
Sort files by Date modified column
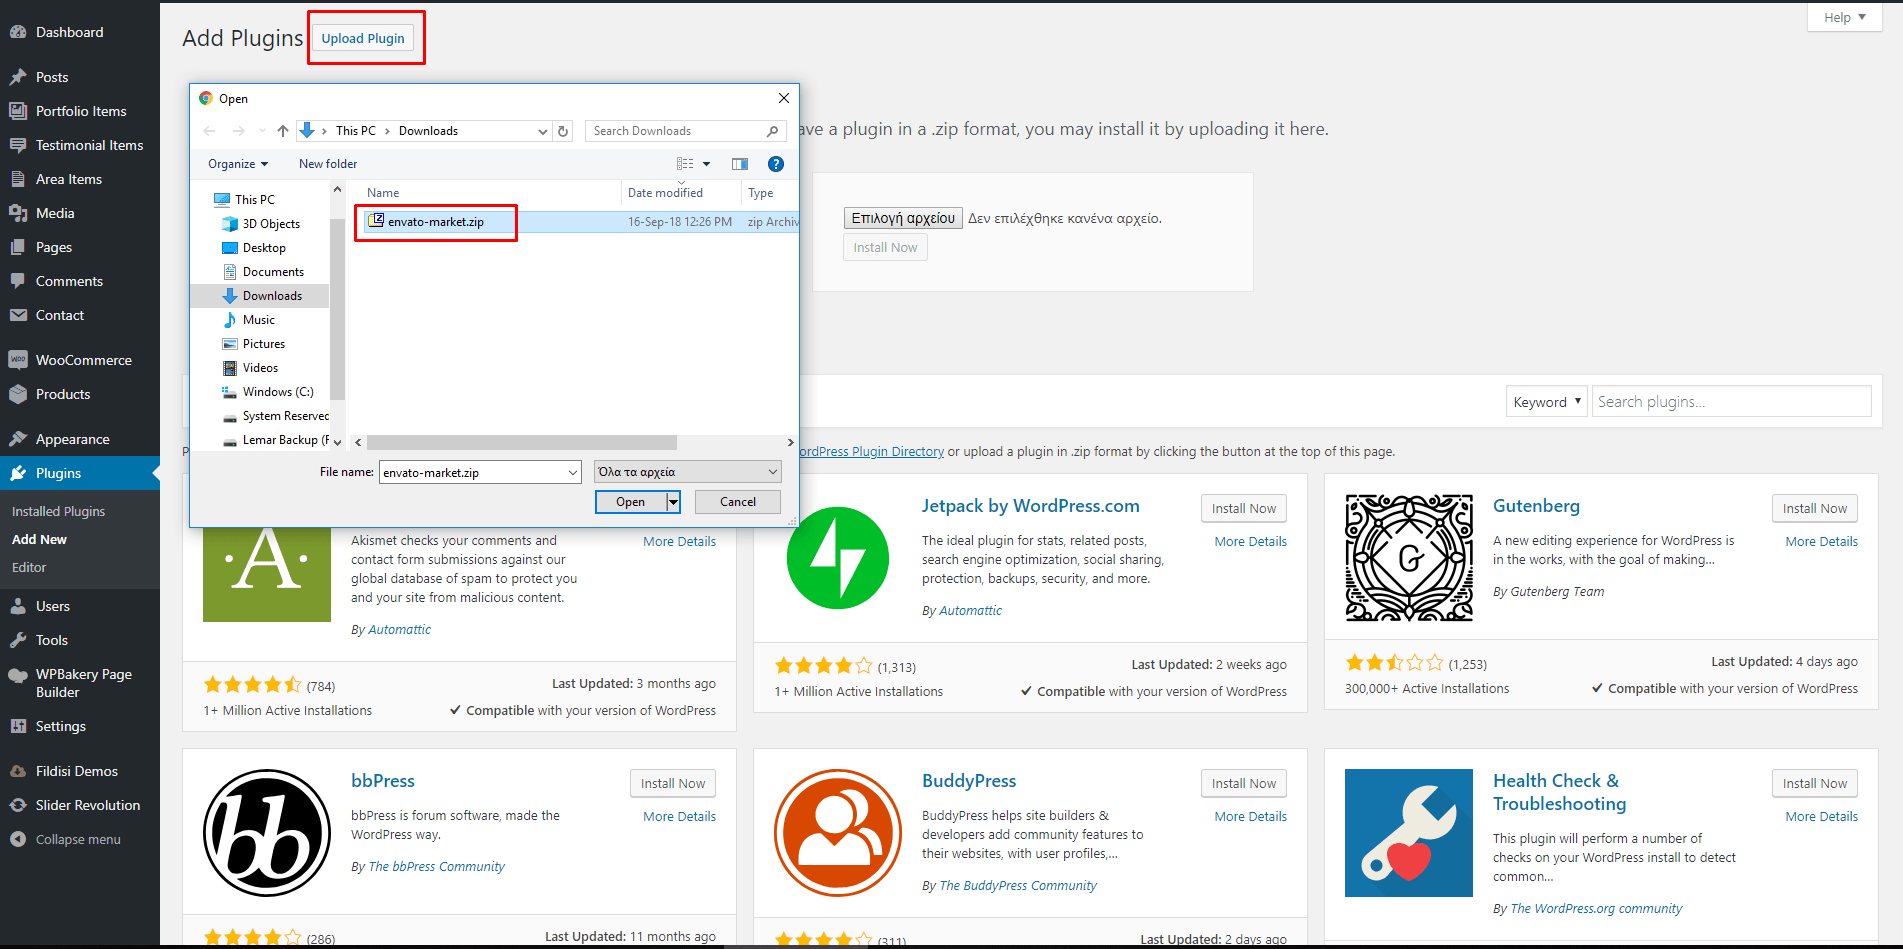[665, 193]
